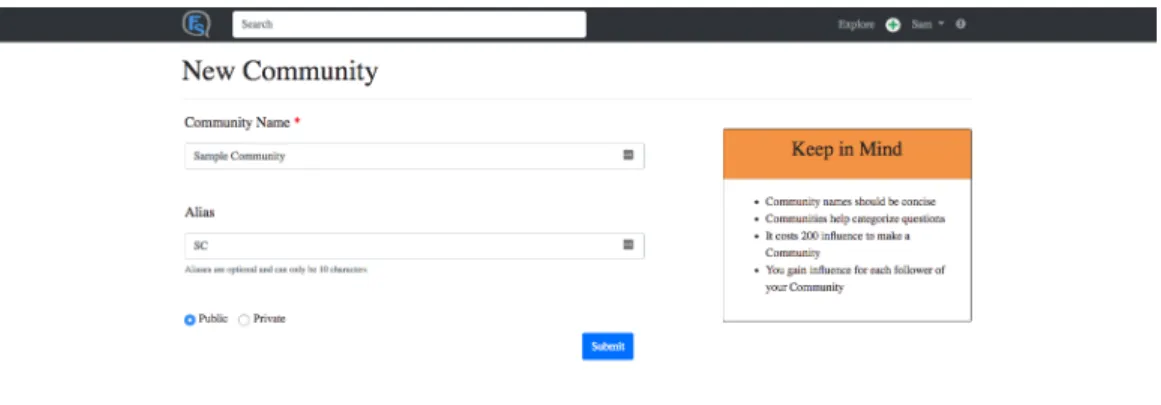Click the New Community page heading
This screenshot has height=405, width=1161.
[280, 71]
